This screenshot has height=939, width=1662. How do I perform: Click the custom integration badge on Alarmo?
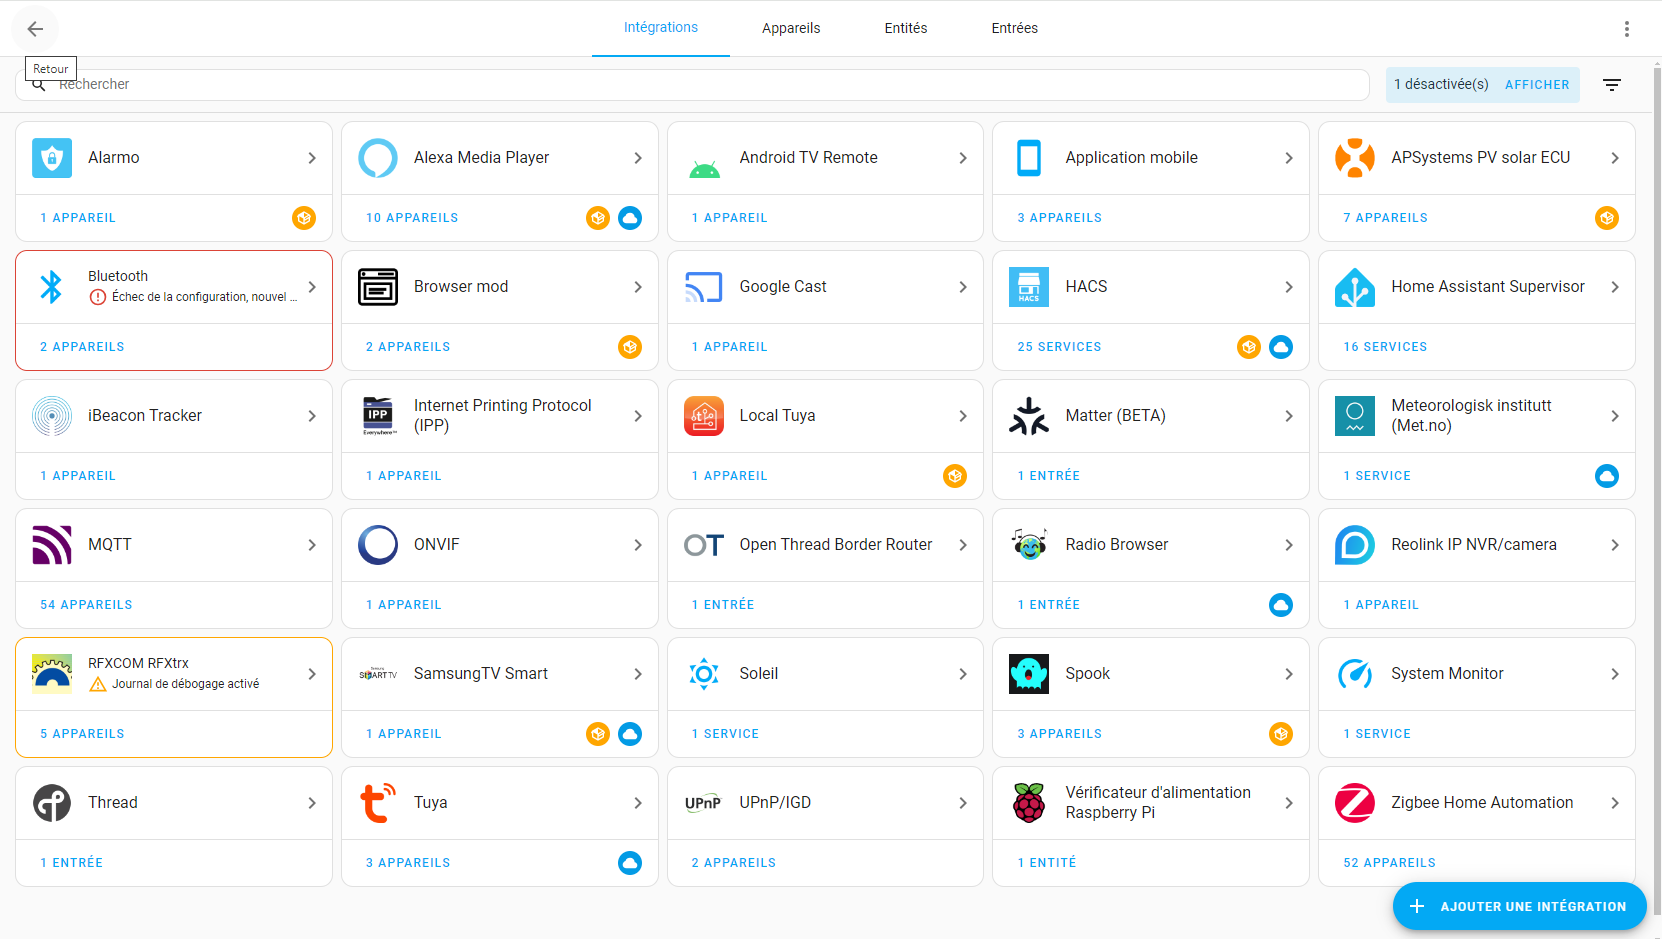304,218
